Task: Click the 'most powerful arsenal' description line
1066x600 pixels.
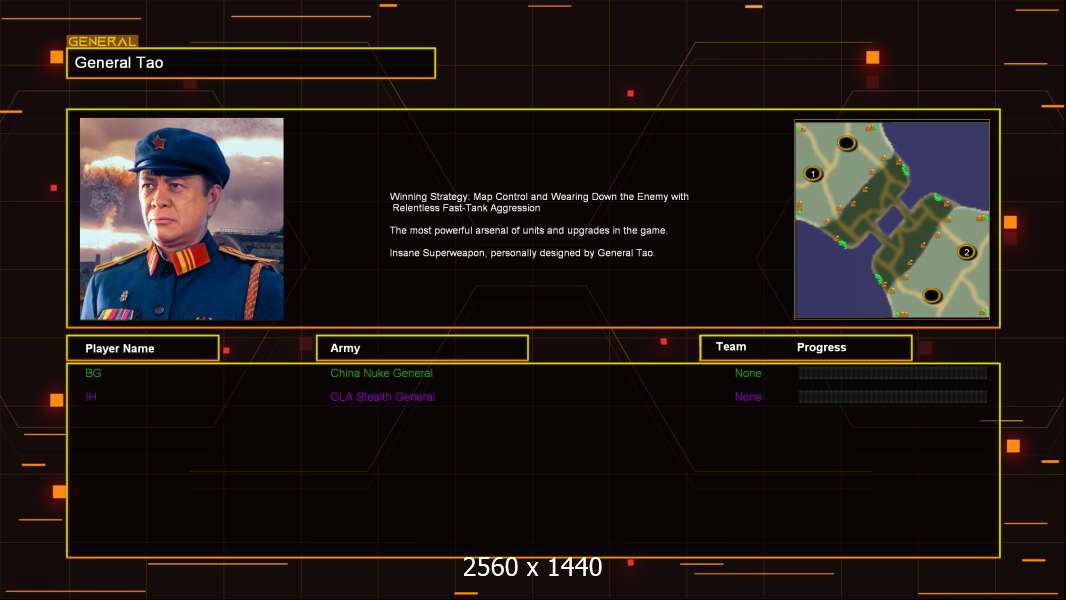Action: click(528, 230)
